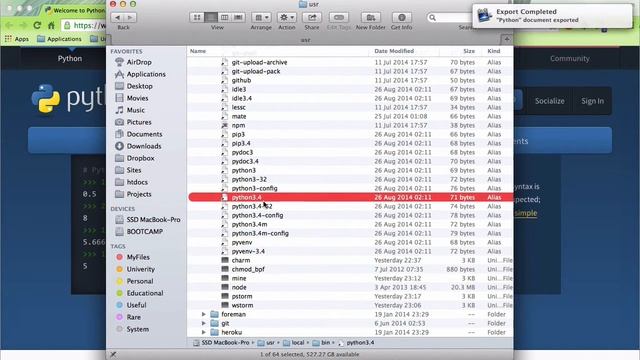Switch Finder to column view
This screenshot has height=360, width=640.
224,17
